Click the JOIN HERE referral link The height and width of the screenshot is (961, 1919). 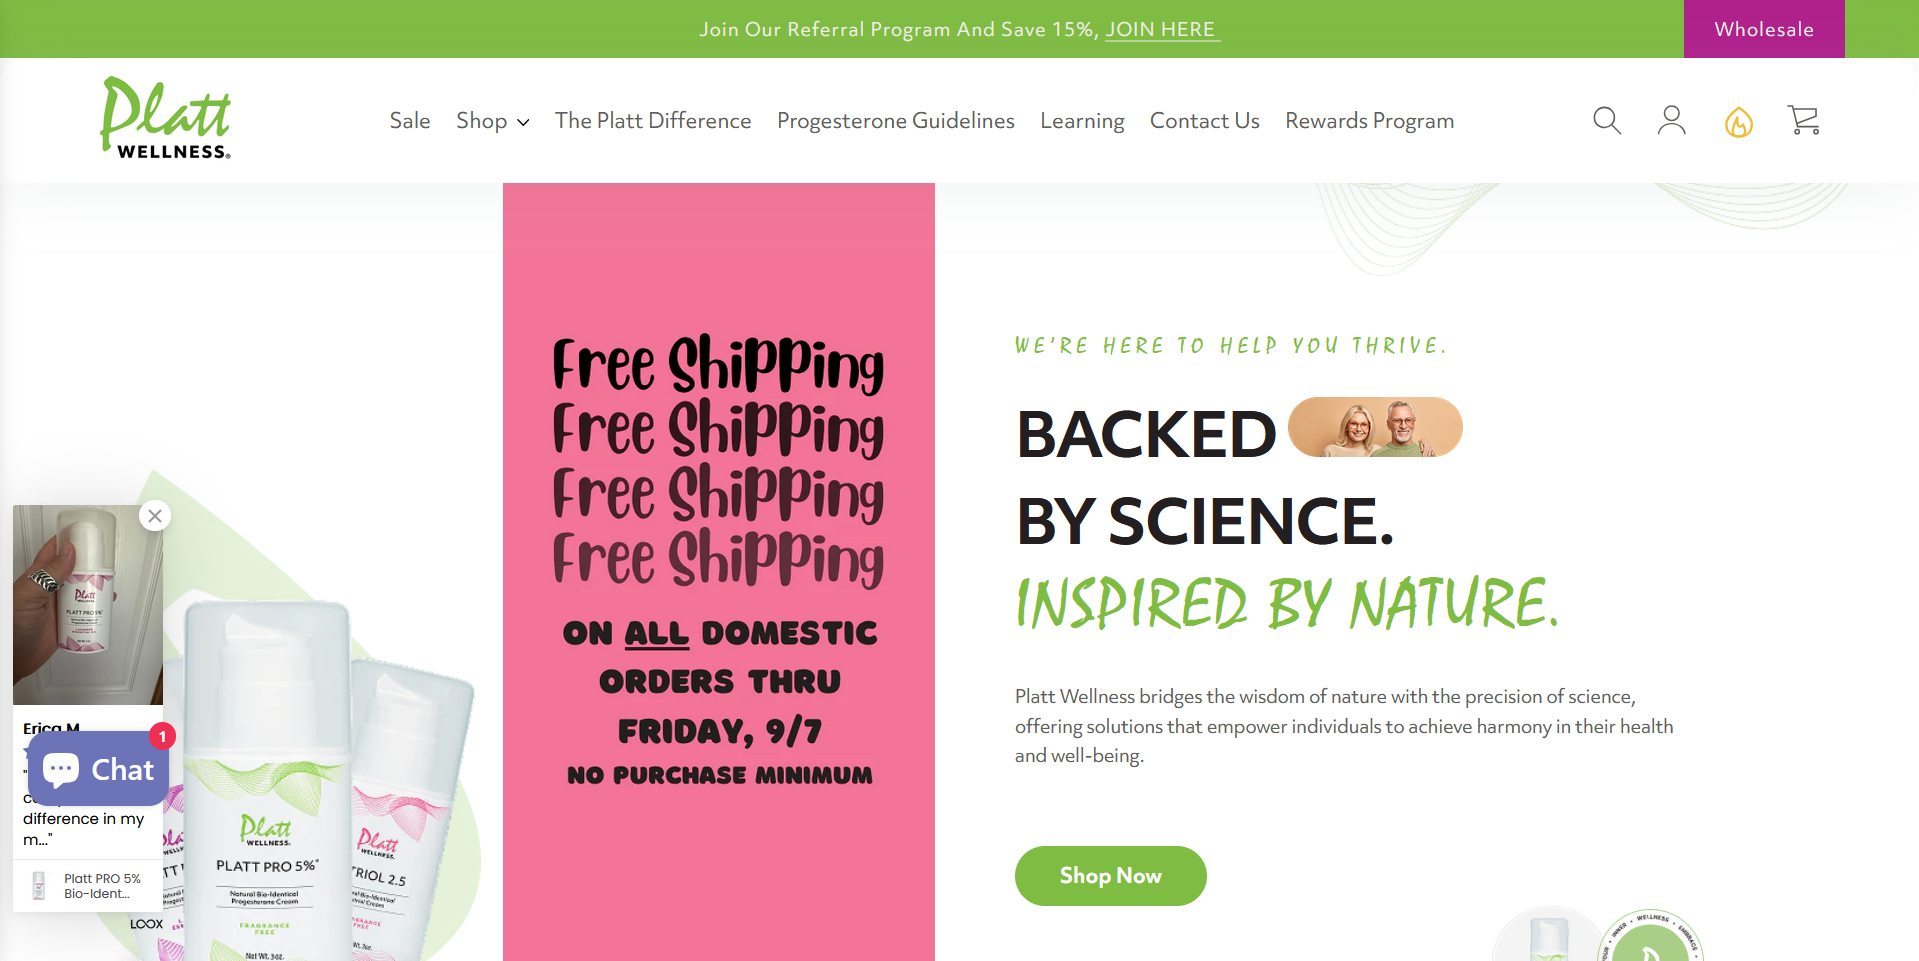[x=1160, y=30]
